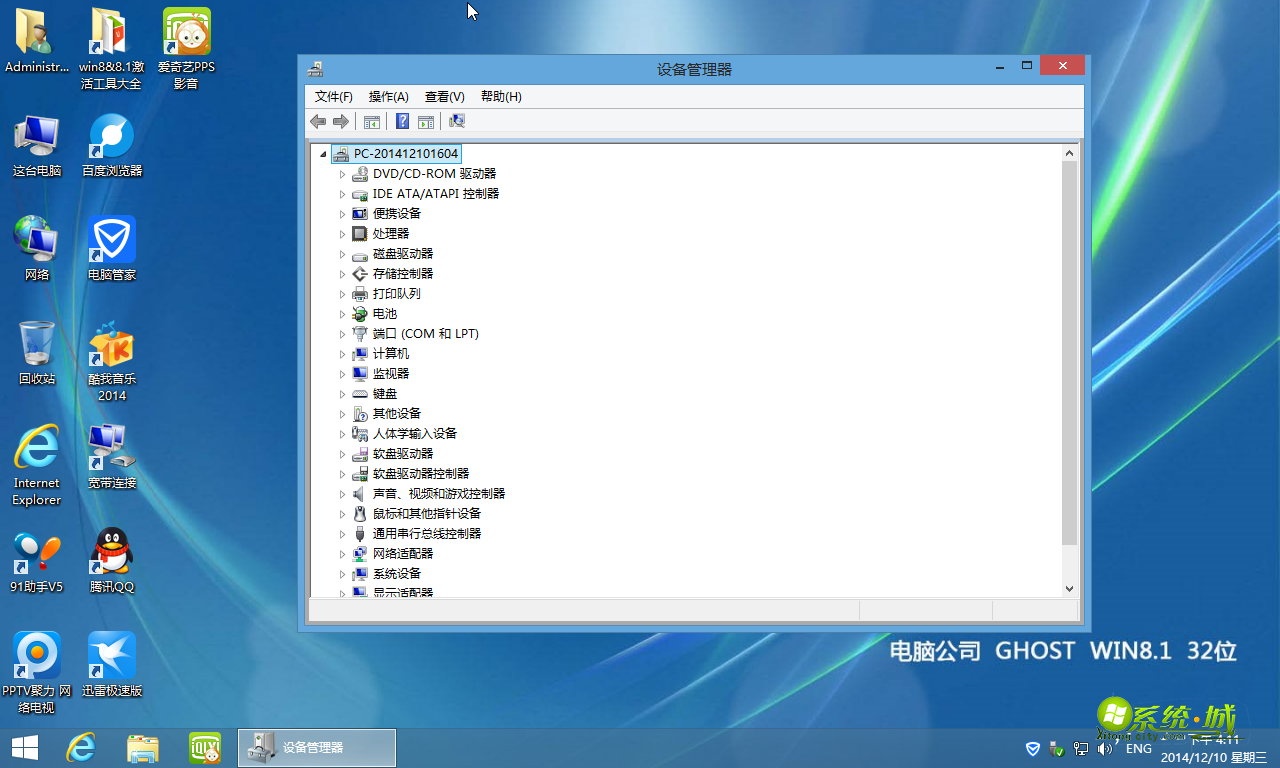Click the back navigation arrow in Device Manager
This screenshot has width=1280, height=768.
coord(318,121)
